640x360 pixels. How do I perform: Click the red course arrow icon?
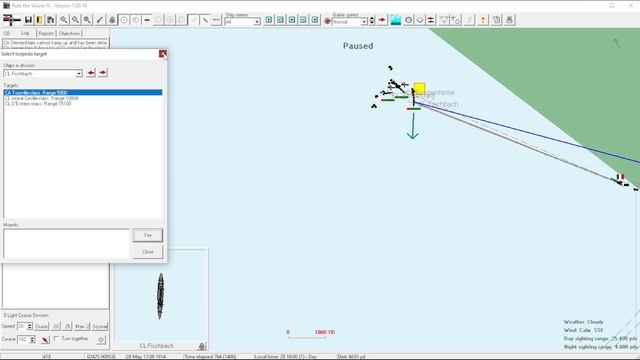point(45,340)
